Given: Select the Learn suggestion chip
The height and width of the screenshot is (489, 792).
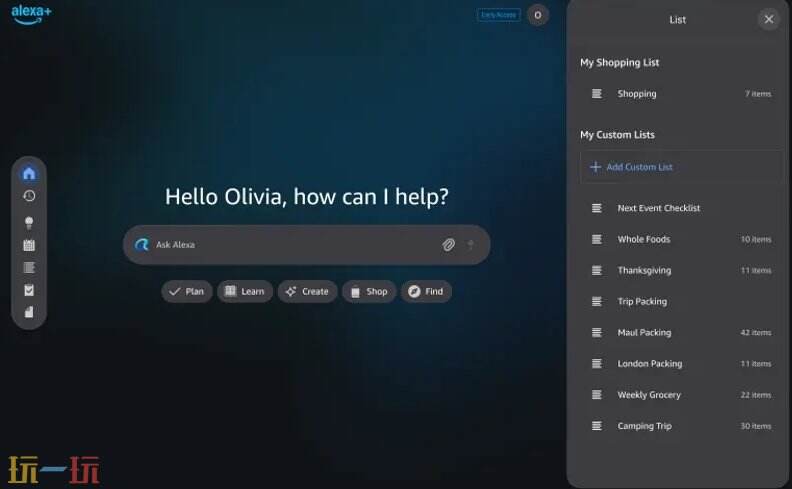Looking at the screenshot, I should (x=244, y=291).
